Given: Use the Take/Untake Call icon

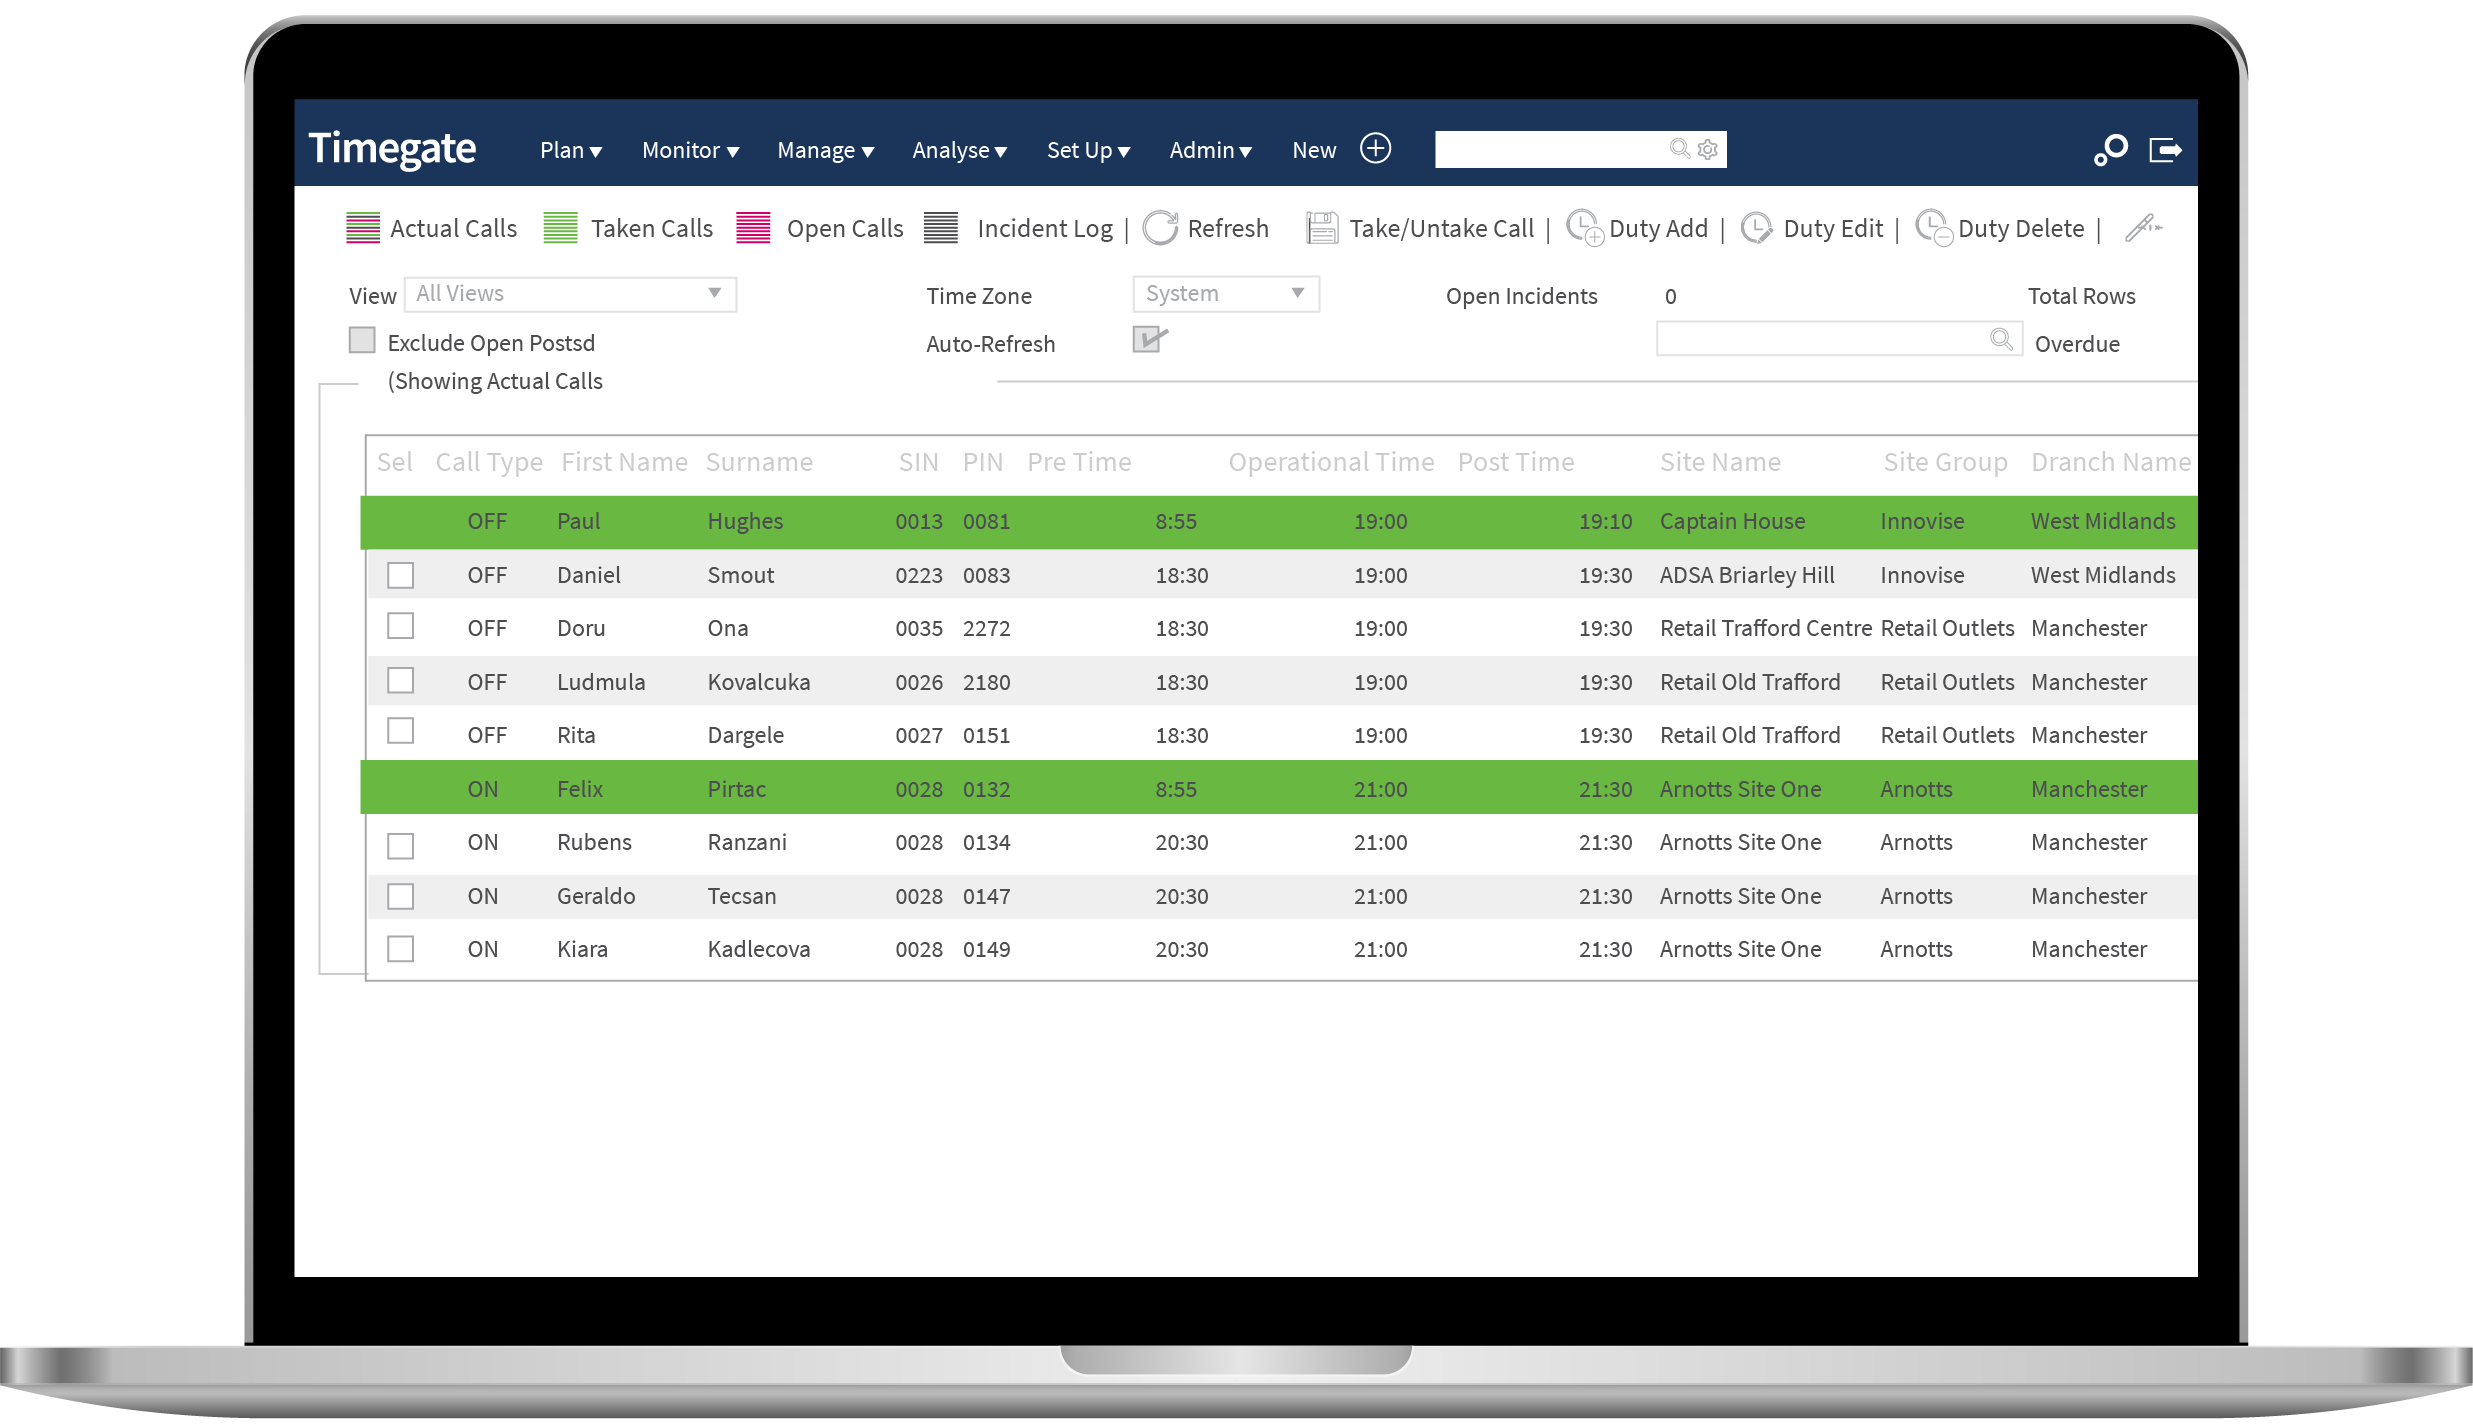Looking at the screenshot, I should pyautogui.click(x=1321, y=228).
